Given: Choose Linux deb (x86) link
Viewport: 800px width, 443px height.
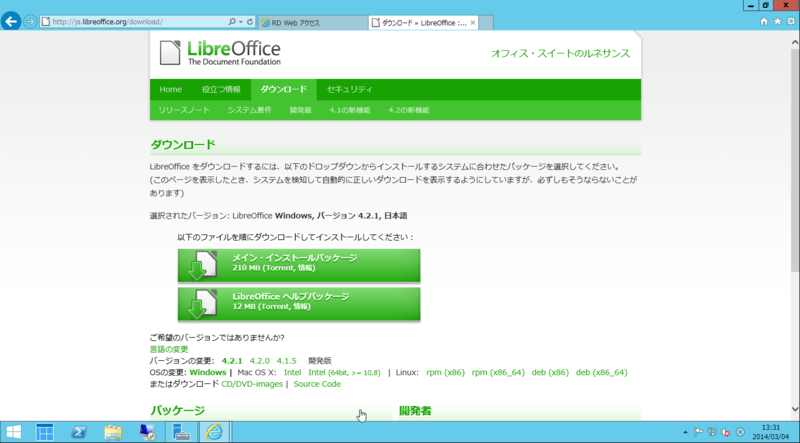Looking at the screenshot, I should (x=550, y=373).
